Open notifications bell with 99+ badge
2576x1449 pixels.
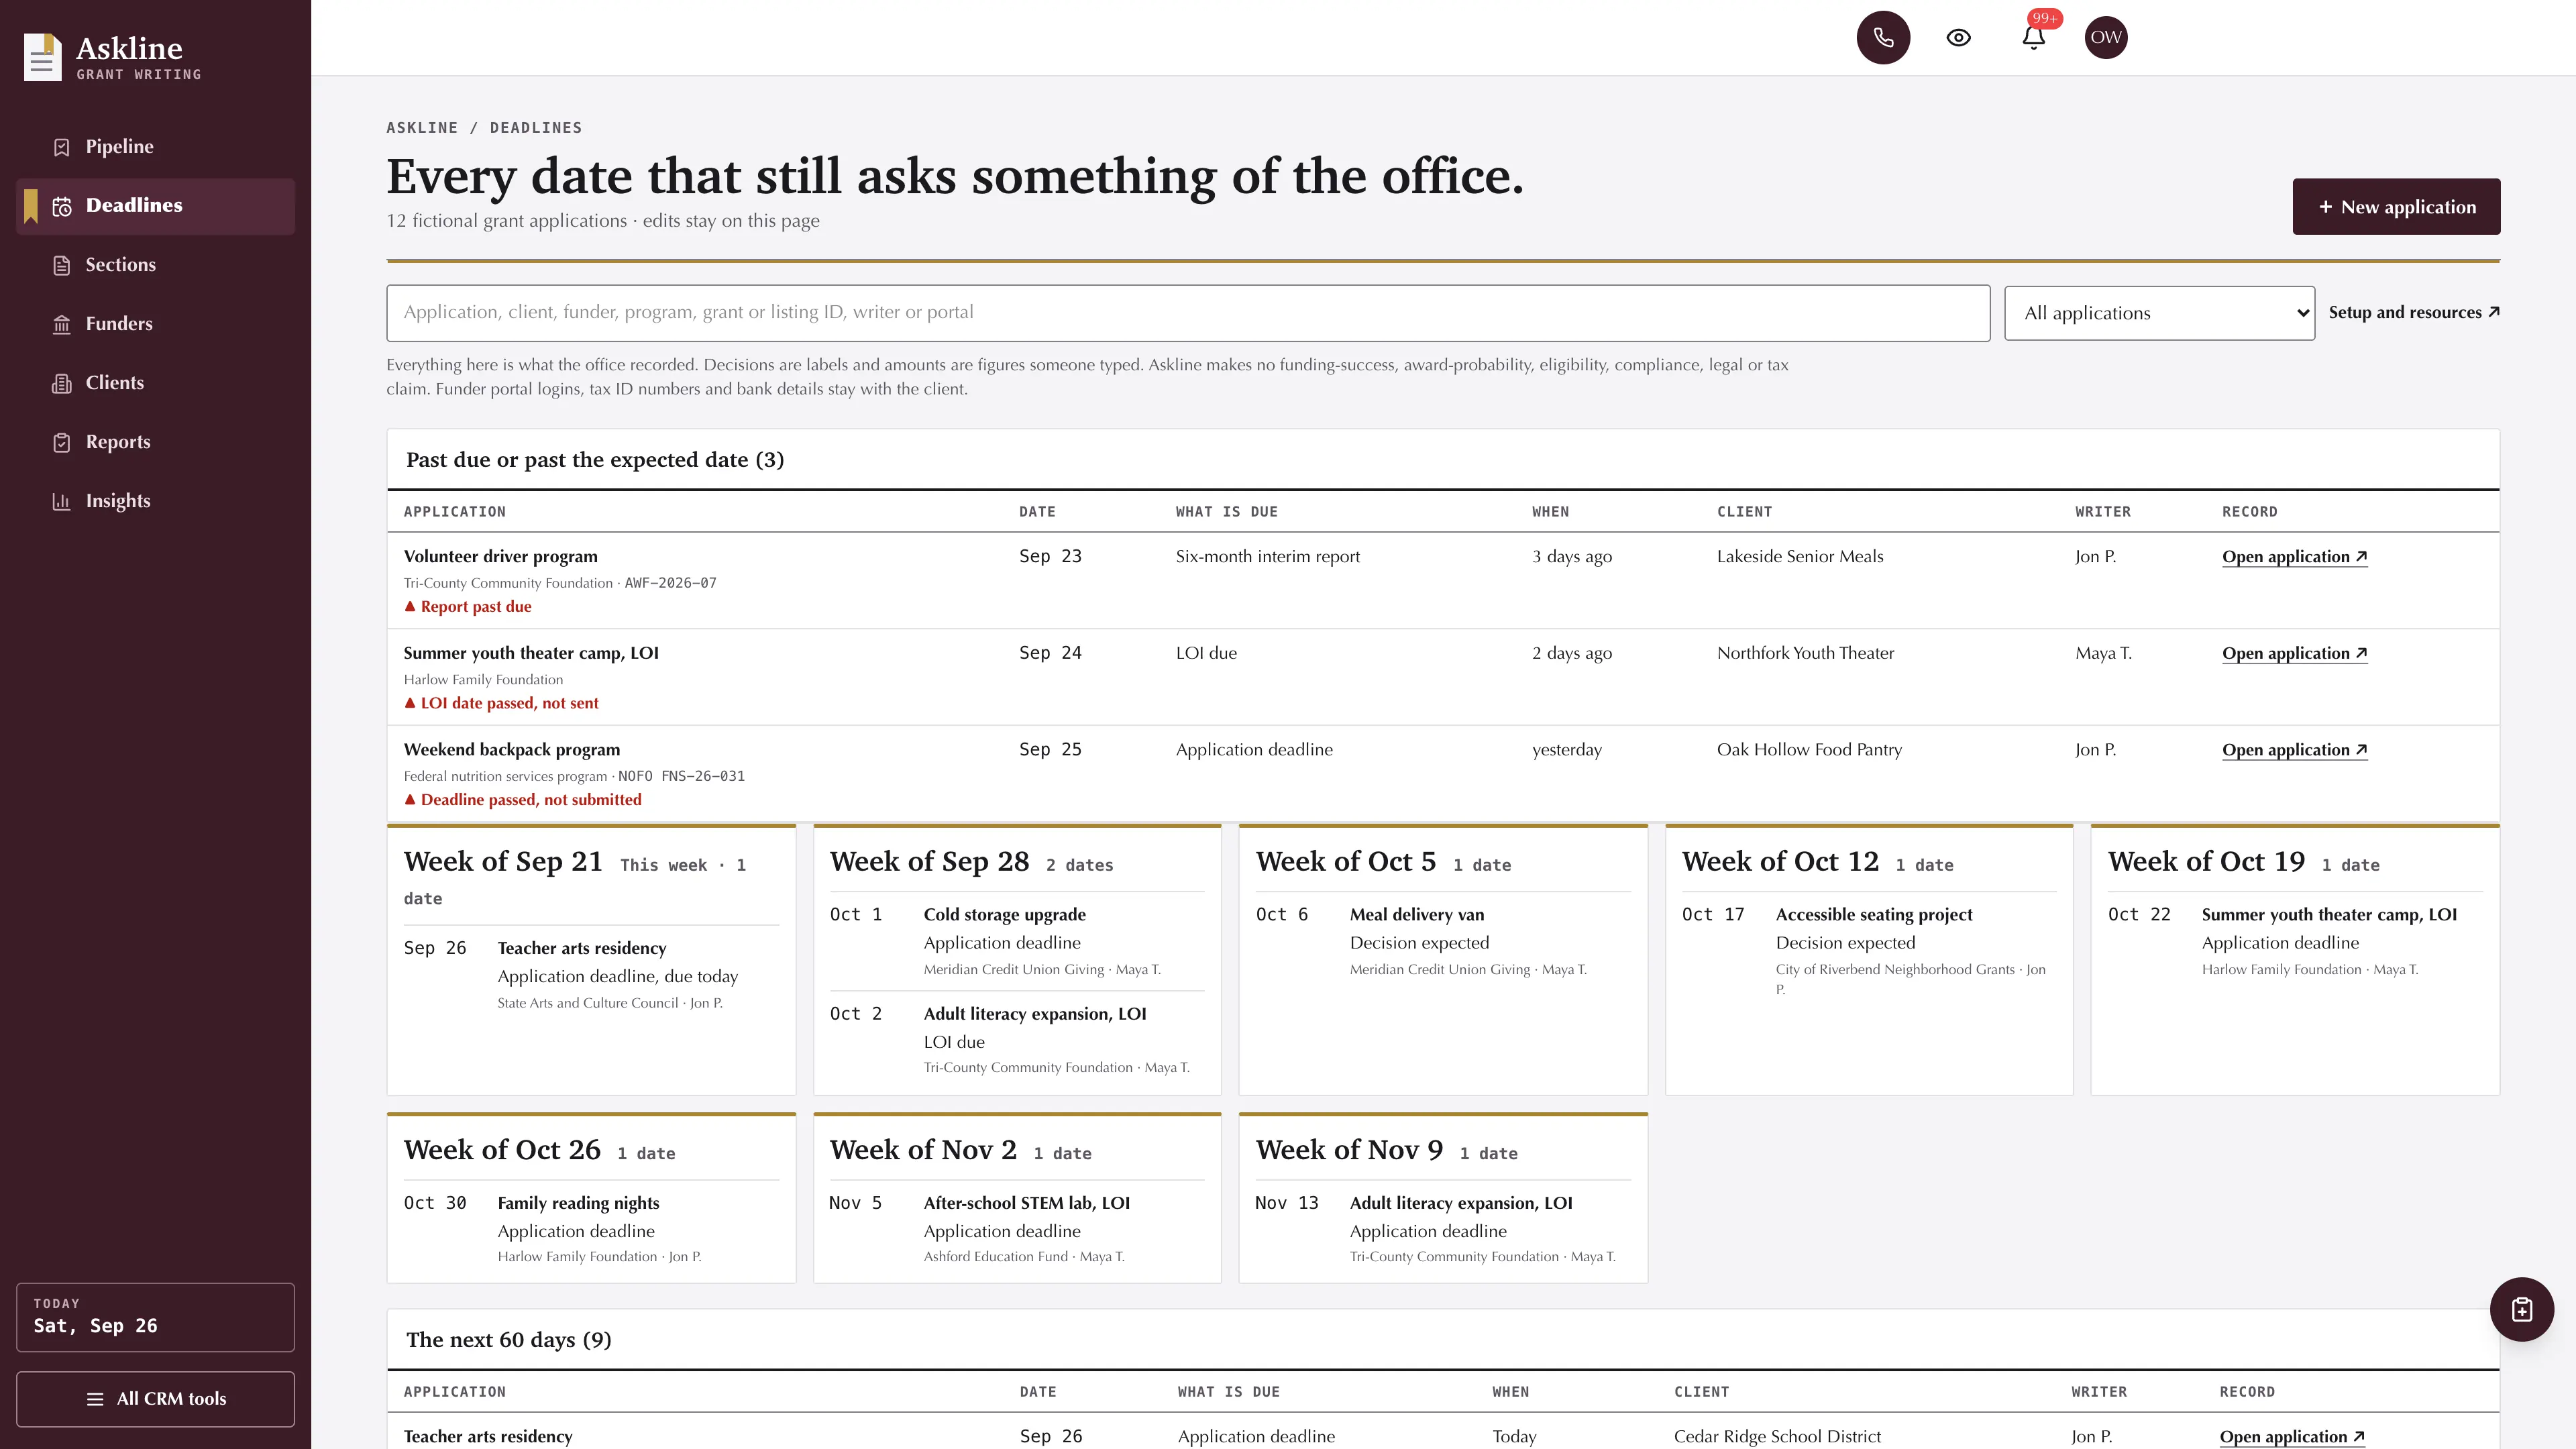tap(2033, 37)
